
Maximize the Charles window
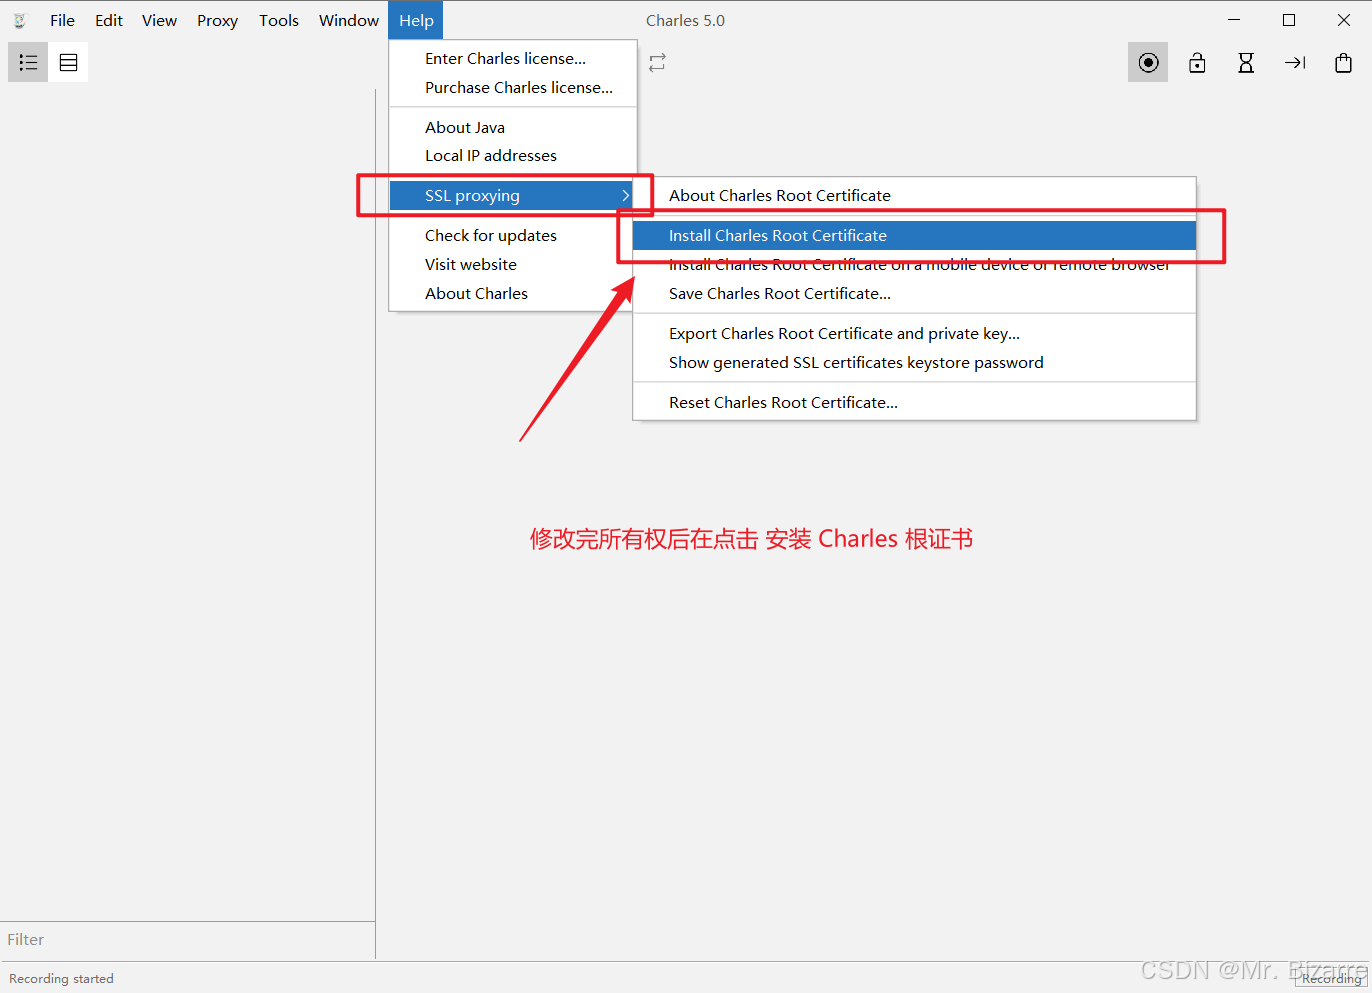(1289, 20)
